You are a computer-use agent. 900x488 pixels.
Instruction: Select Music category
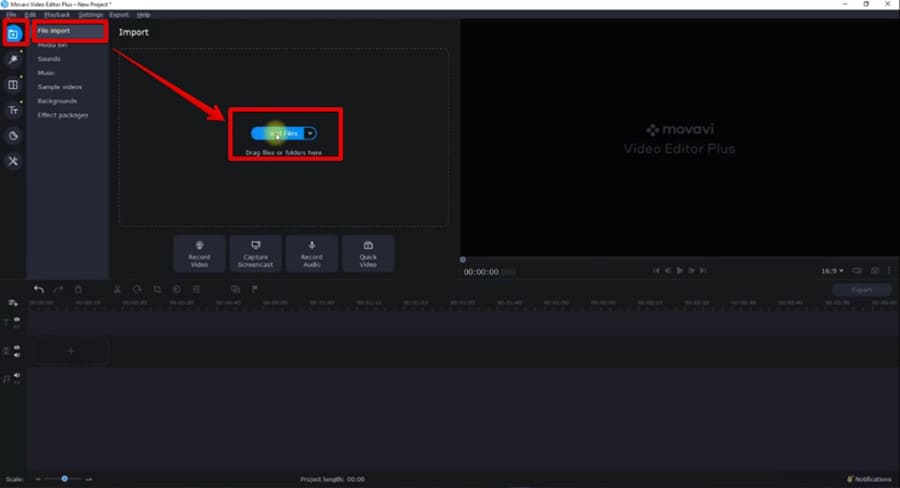tap(46, 73)
